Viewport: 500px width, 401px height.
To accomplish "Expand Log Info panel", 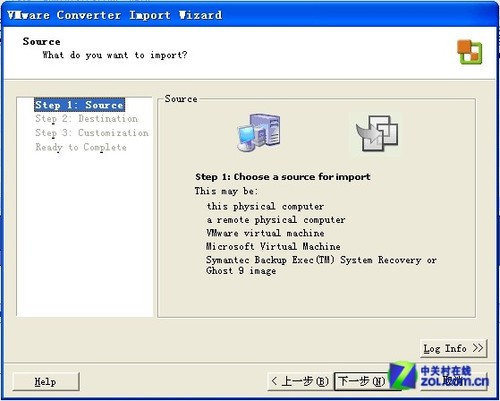I will [453, 348].
